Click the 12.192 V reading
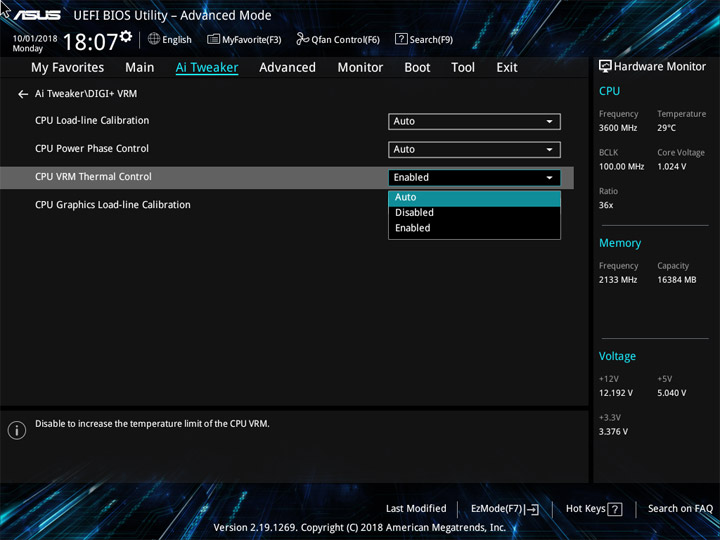 (x=616, y=393)
